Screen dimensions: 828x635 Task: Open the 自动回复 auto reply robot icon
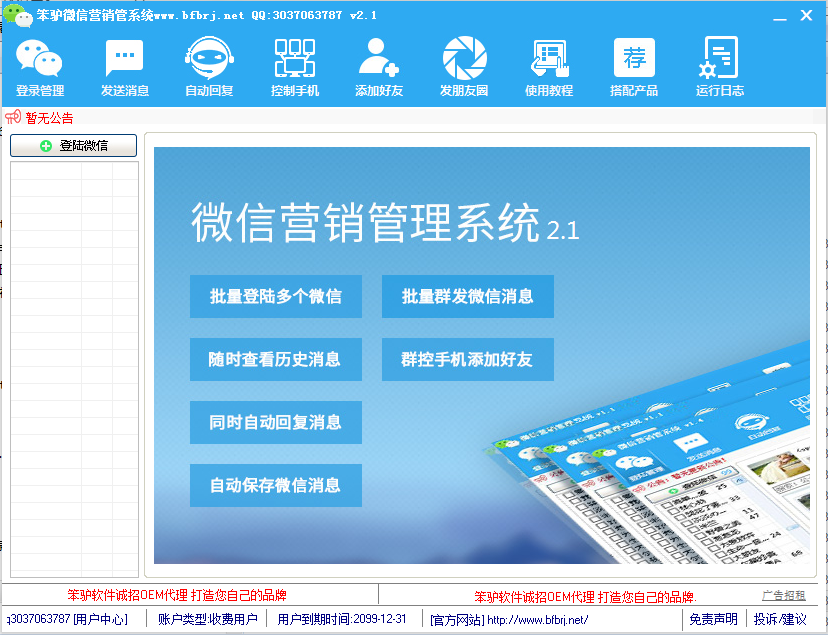coord(209,67)
